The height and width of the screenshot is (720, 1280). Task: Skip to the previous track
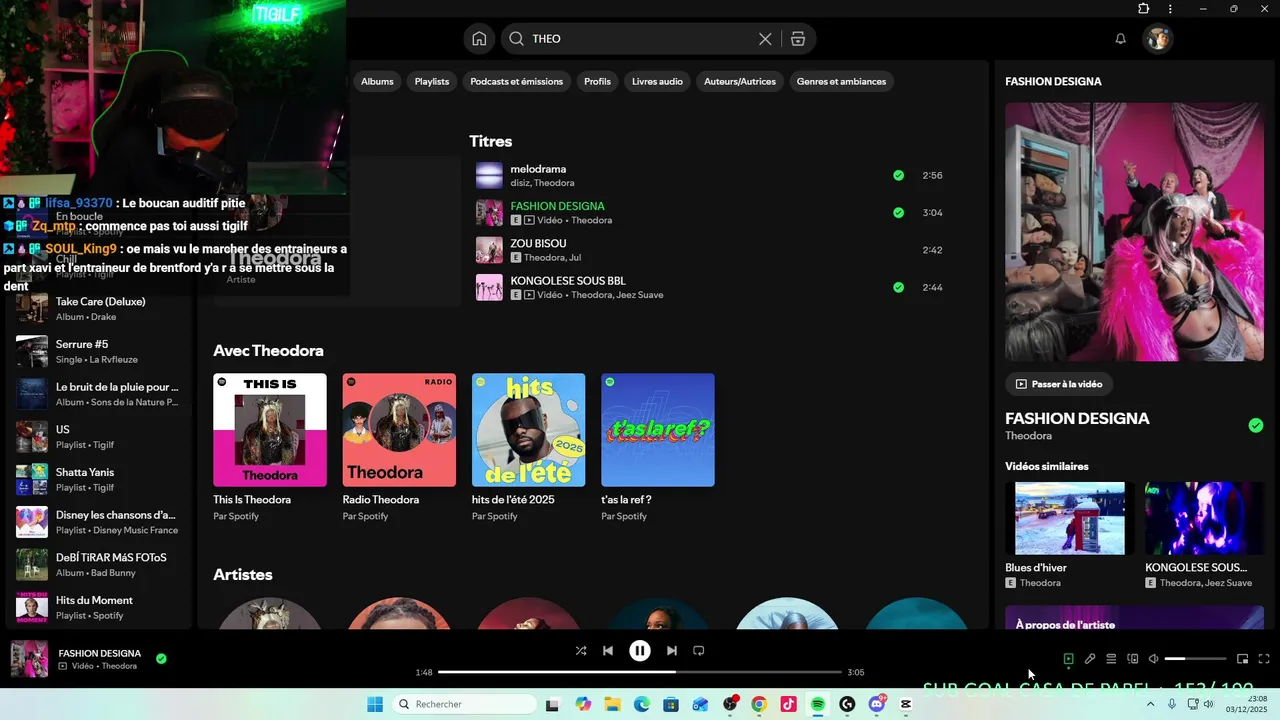coord(608,650)
